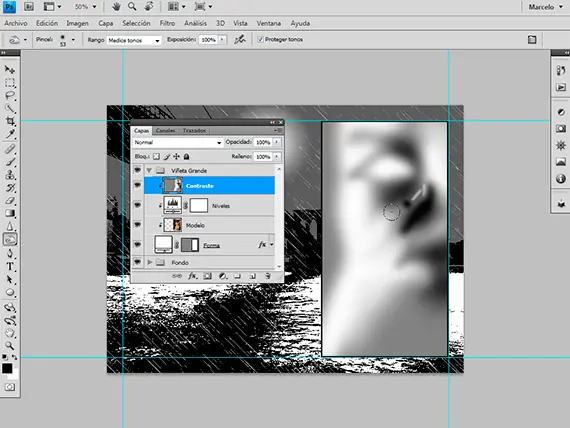Open the Filtro menu
570x428 pixels.
coord(167,23)
